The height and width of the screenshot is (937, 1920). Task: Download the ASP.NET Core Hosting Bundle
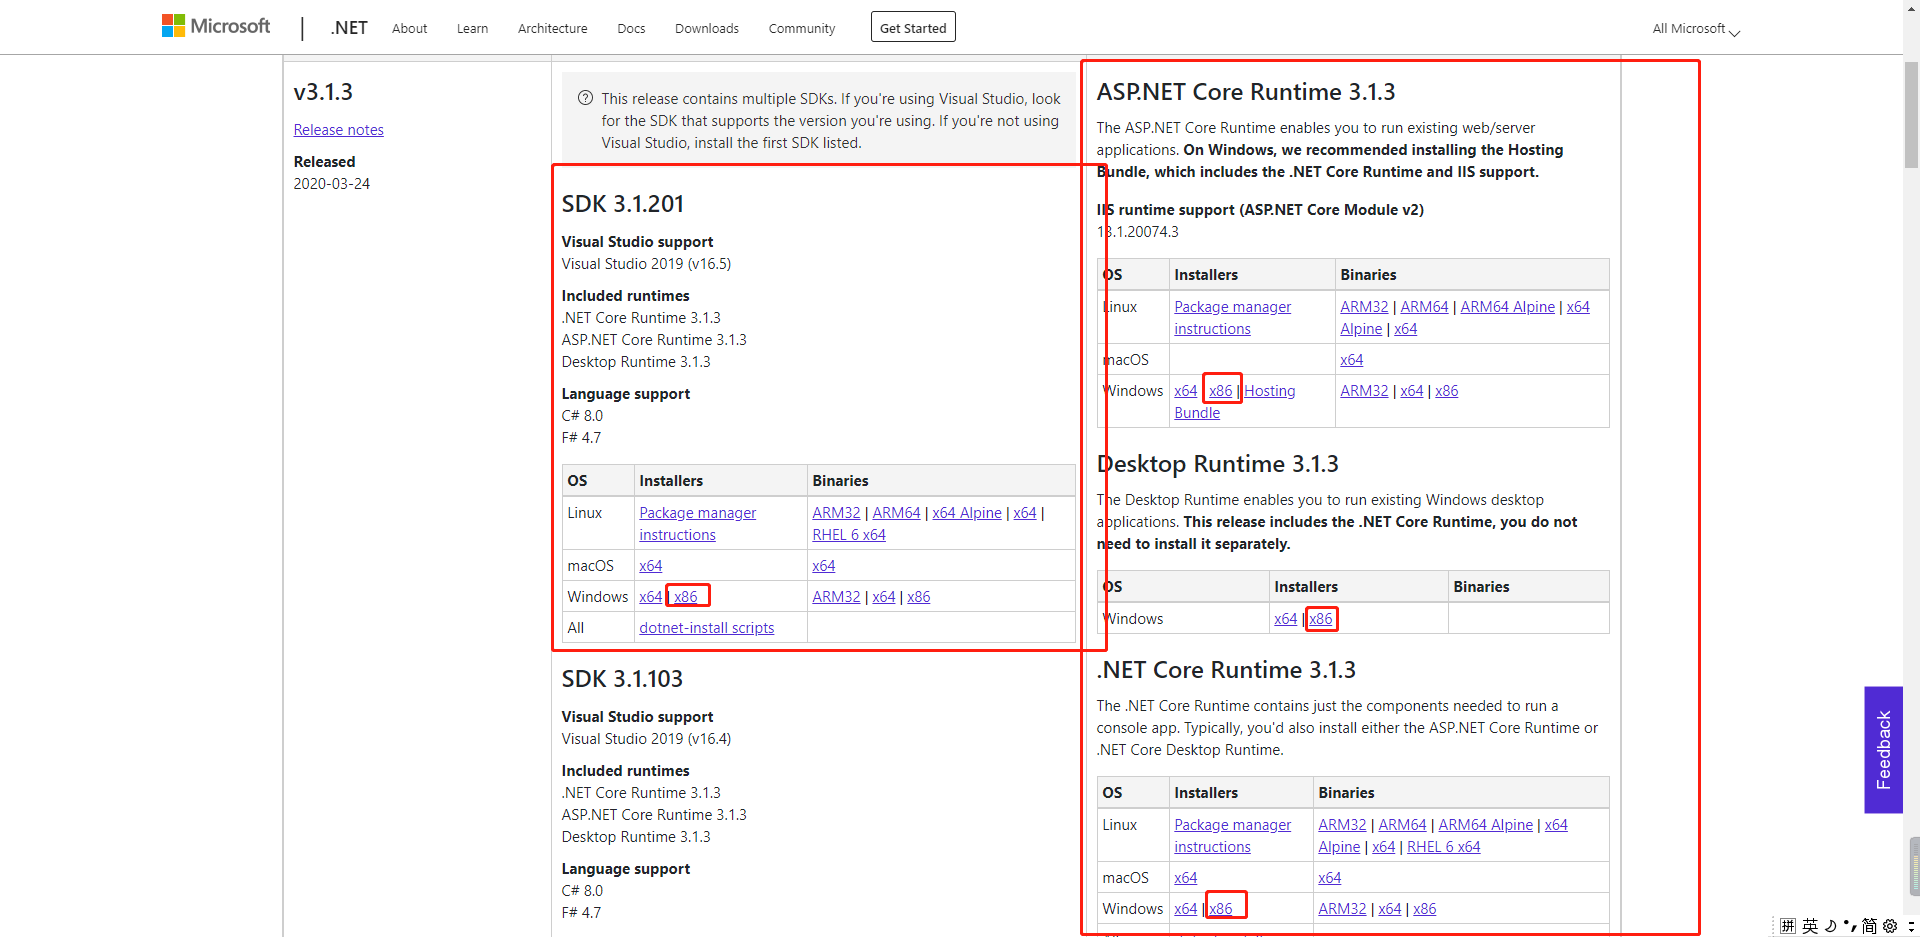click(x=1235, y=402)
